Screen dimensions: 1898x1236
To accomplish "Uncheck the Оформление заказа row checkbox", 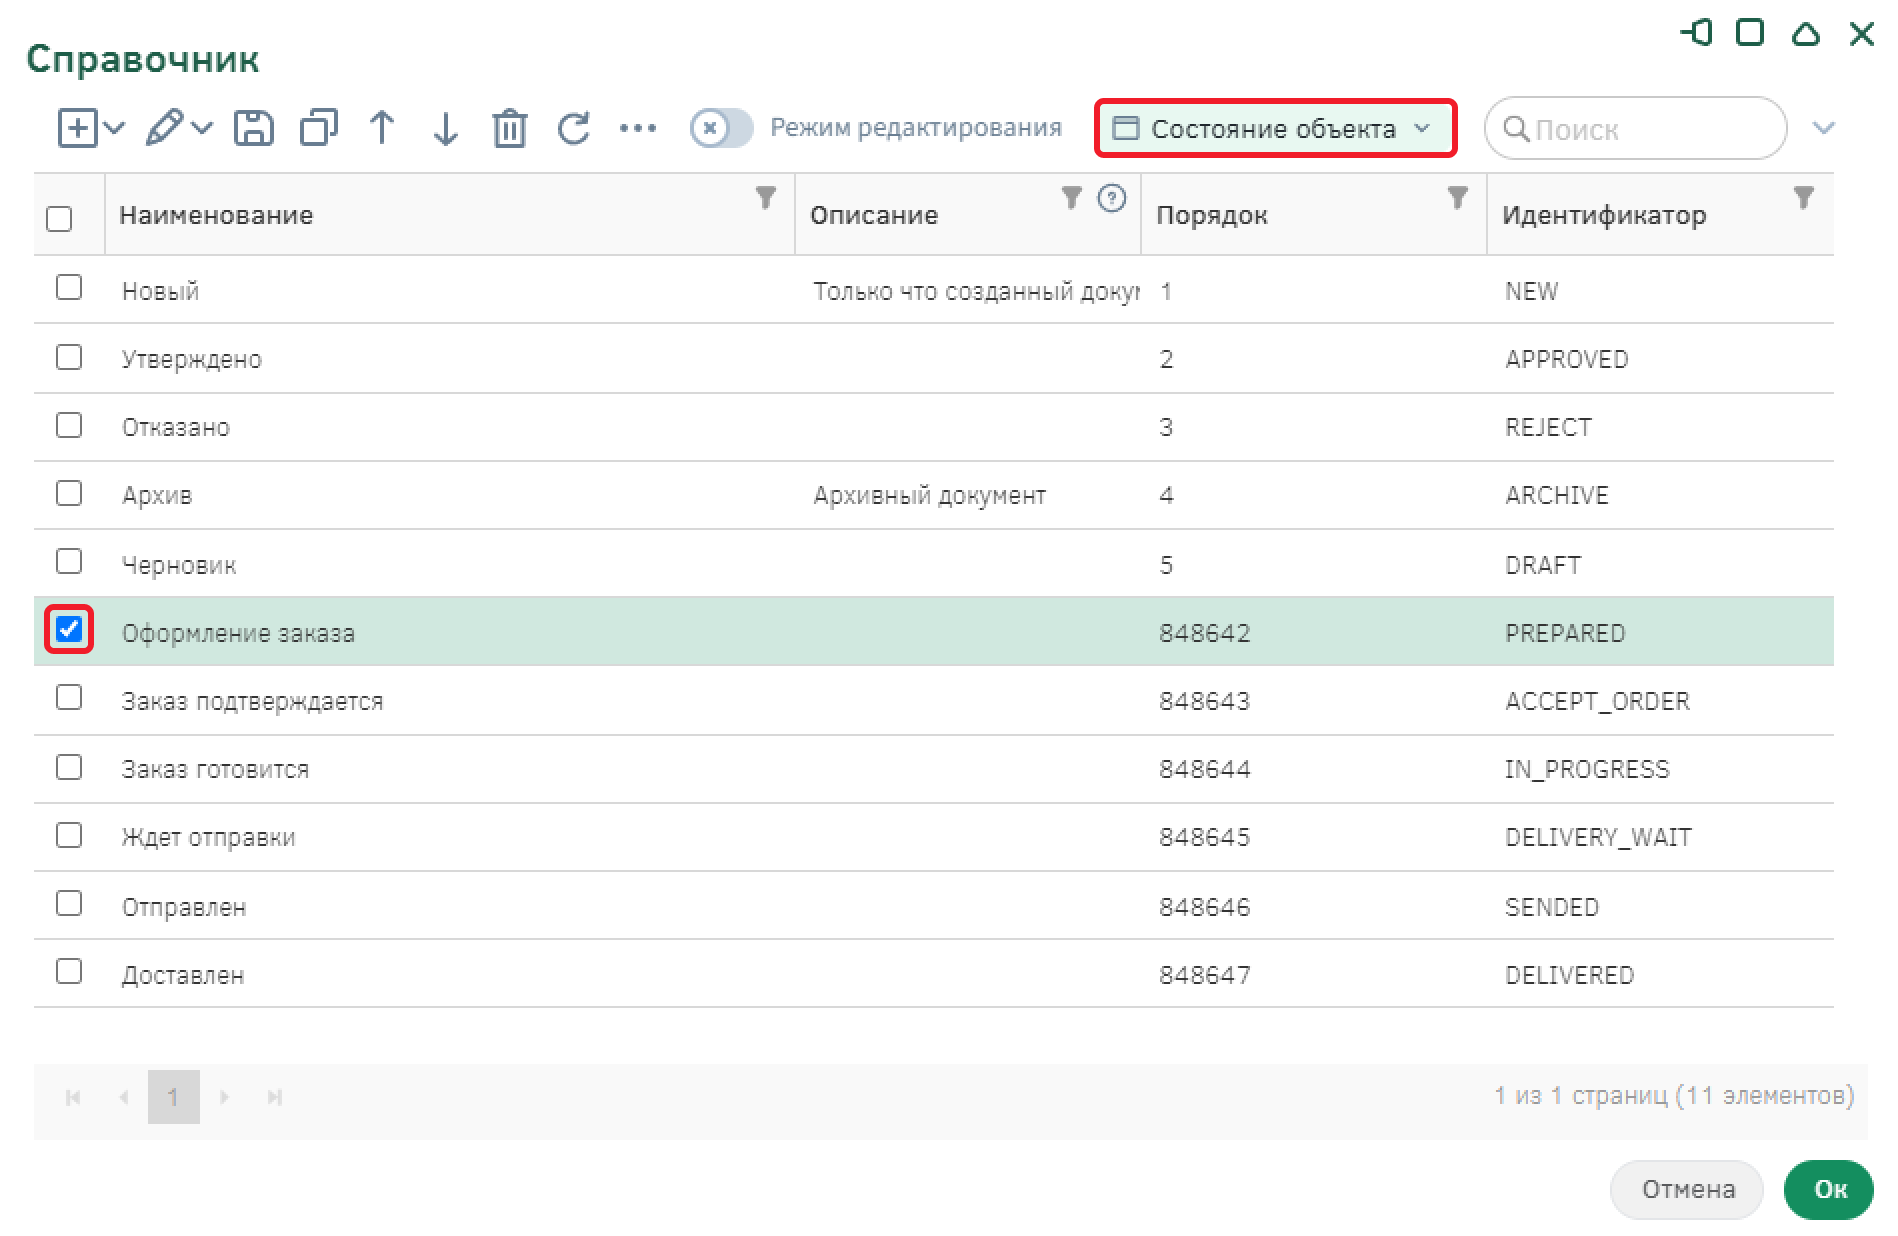I will pyautogui.click(x=69, y=629).
